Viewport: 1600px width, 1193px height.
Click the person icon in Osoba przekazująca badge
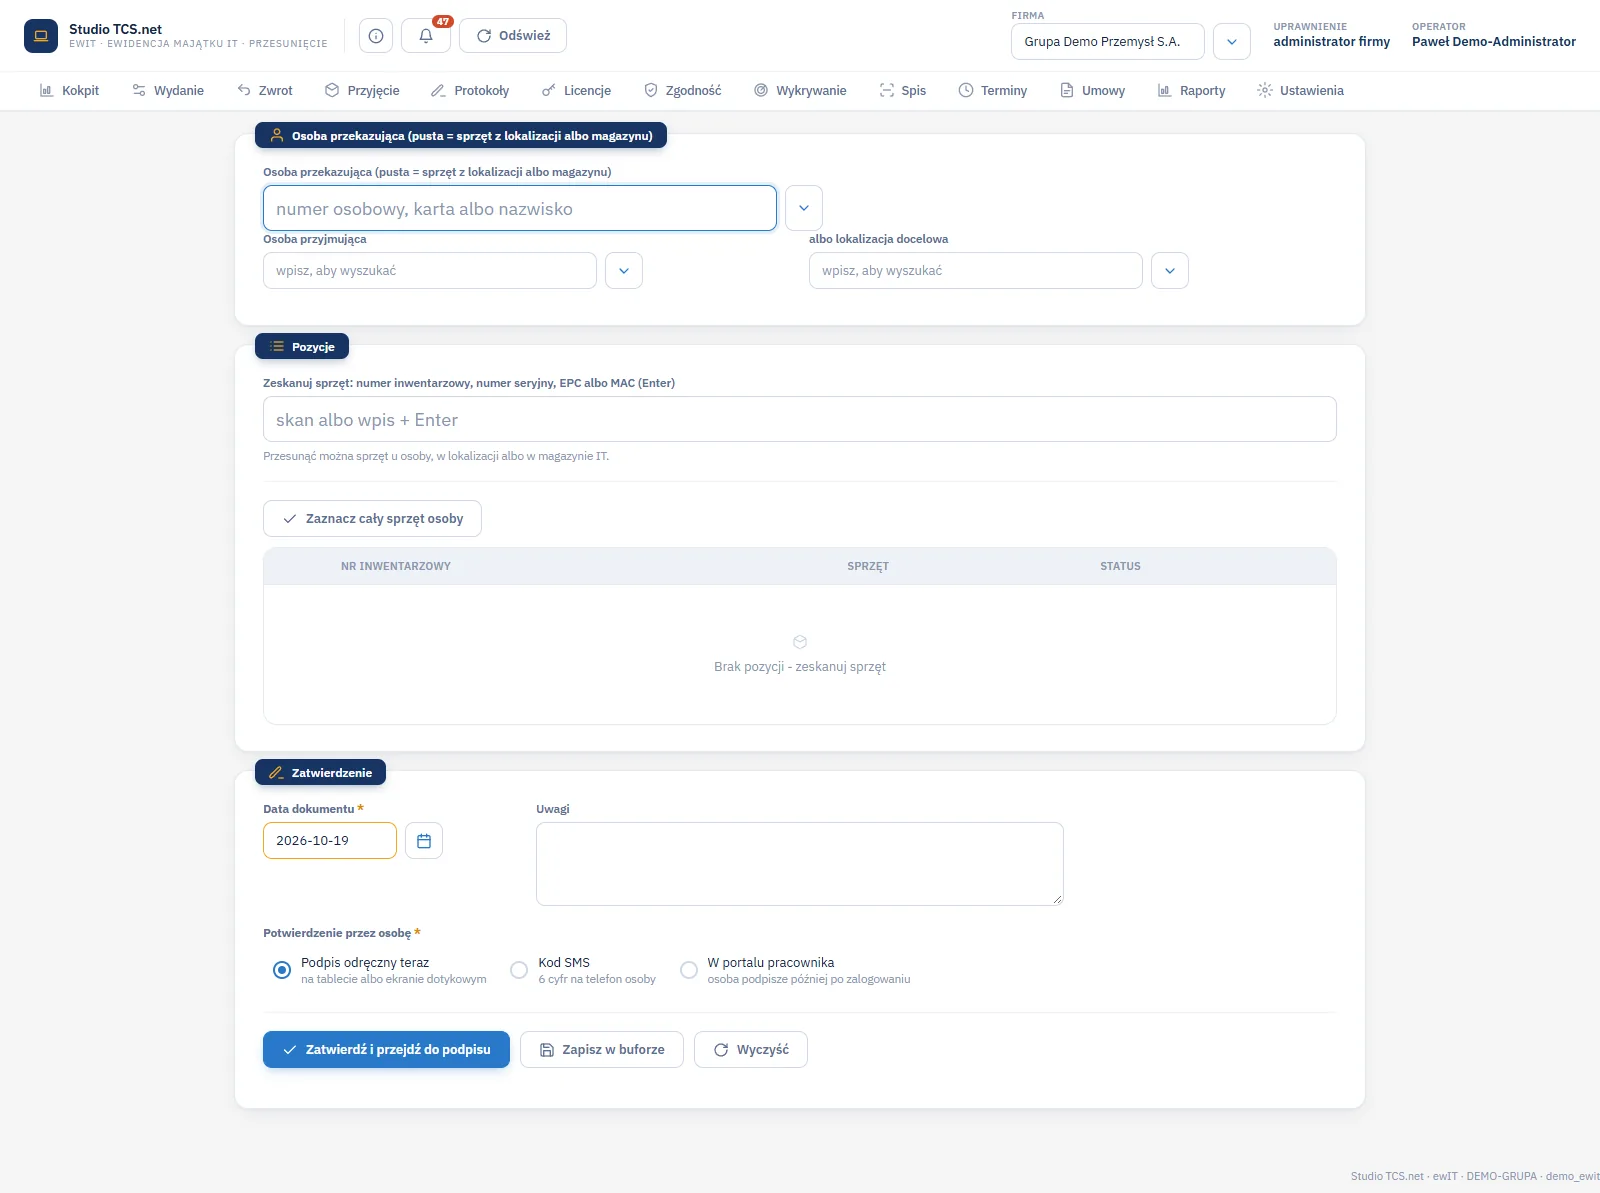click(277, 136)
